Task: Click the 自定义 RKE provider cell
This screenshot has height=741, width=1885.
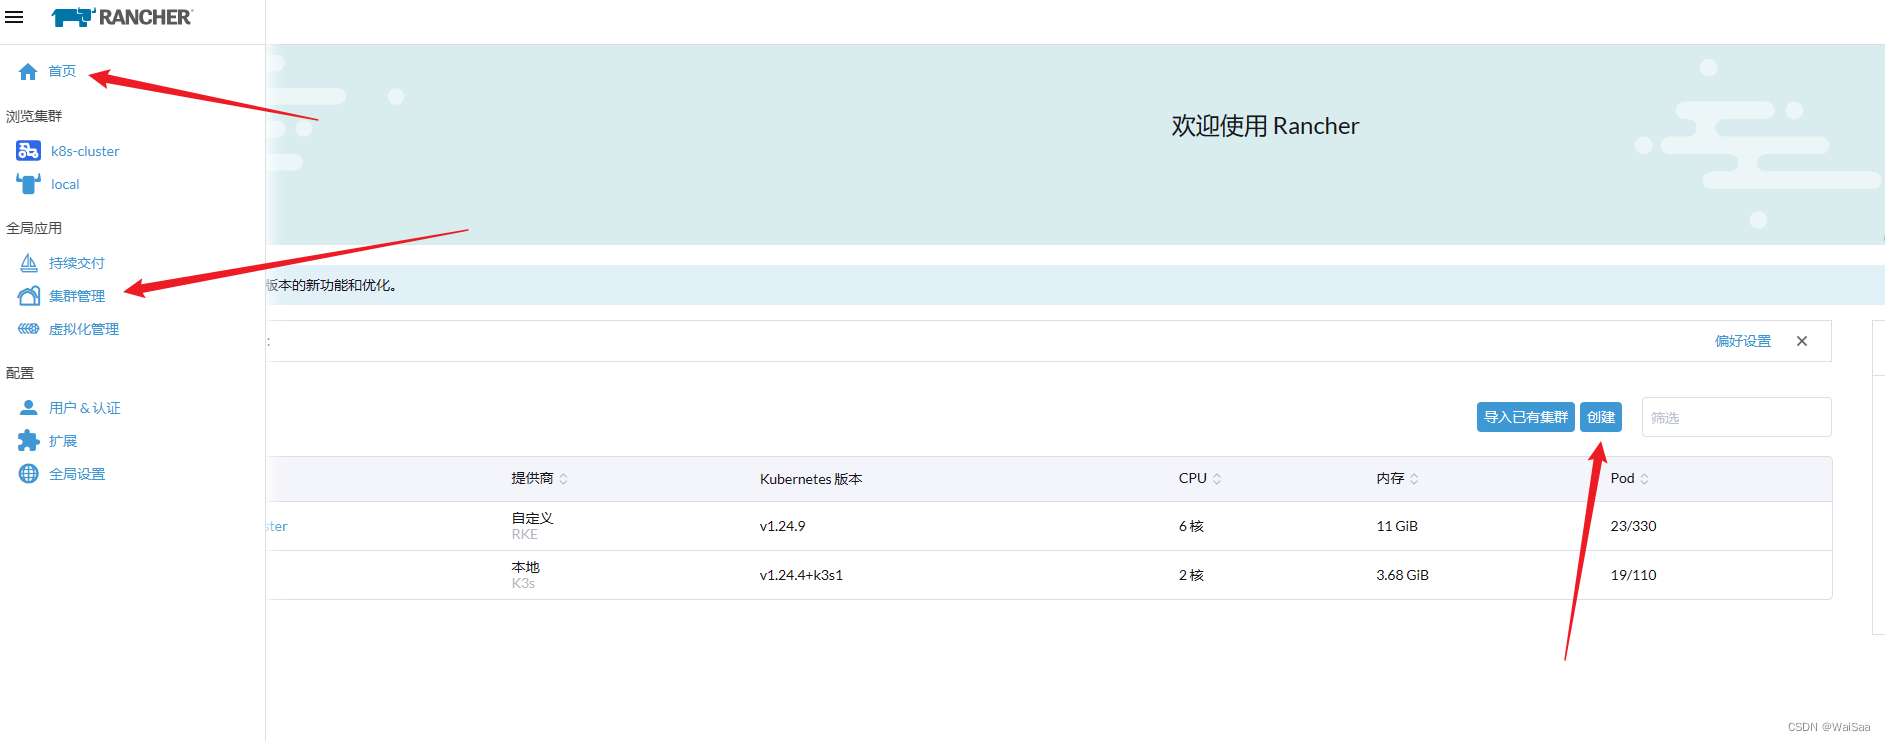Action: pyautogui.click(x=532, y=526)
